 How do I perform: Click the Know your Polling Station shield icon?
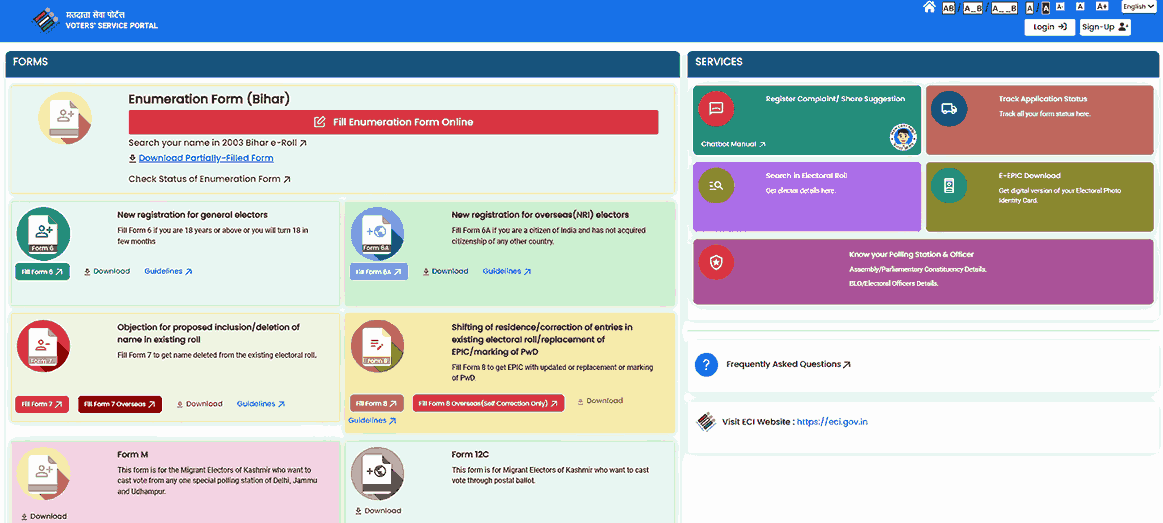716,262
